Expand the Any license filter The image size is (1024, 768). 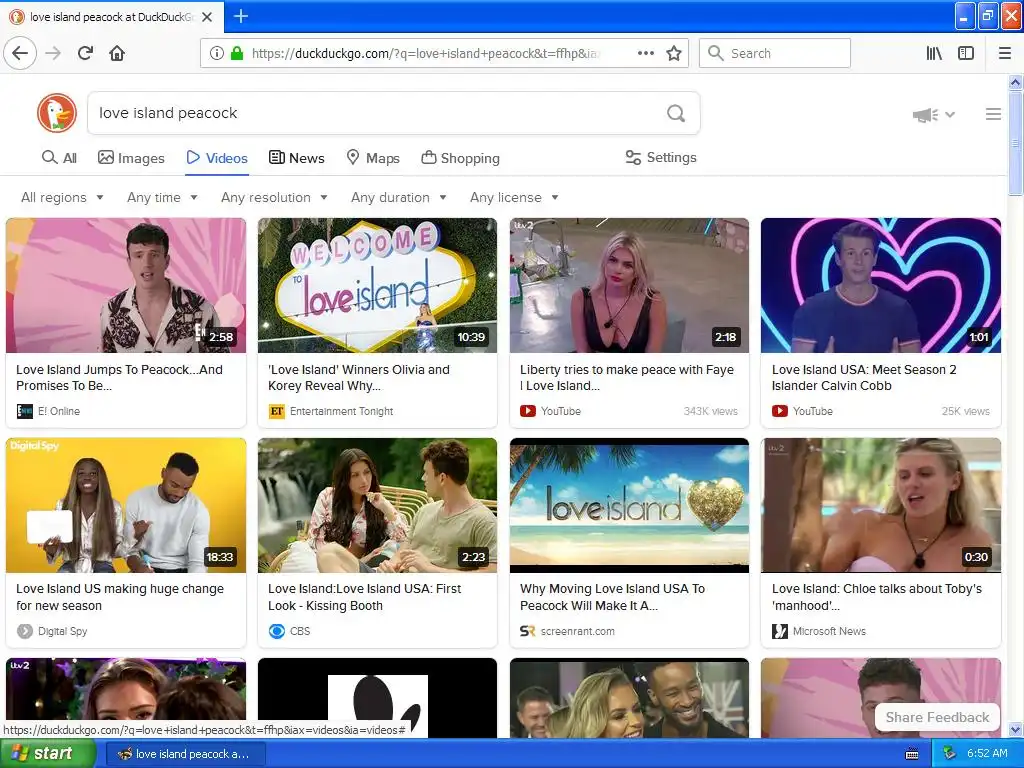[x=514, y=197]
